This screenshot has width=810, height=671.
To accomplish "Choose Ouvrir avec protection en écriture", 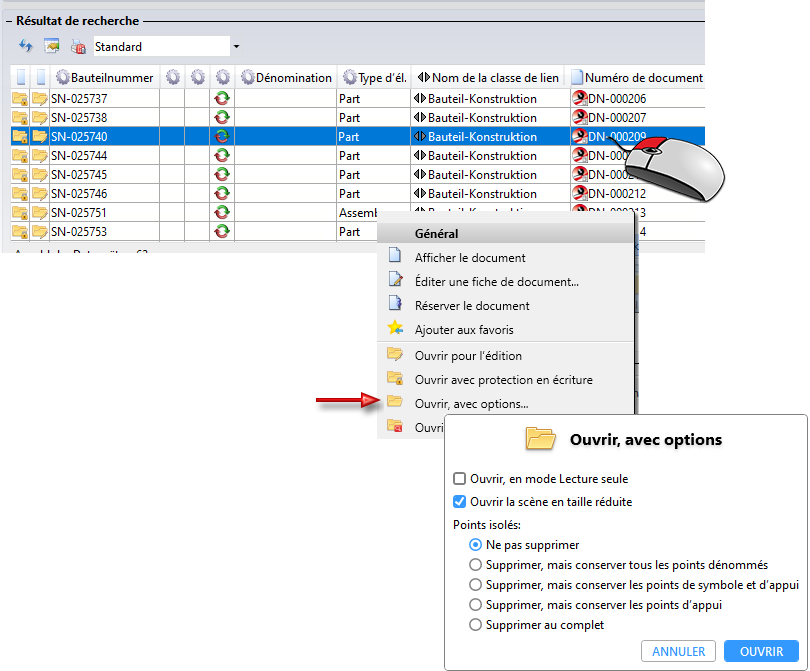I will pyautogui.click(x=505, y=380).
